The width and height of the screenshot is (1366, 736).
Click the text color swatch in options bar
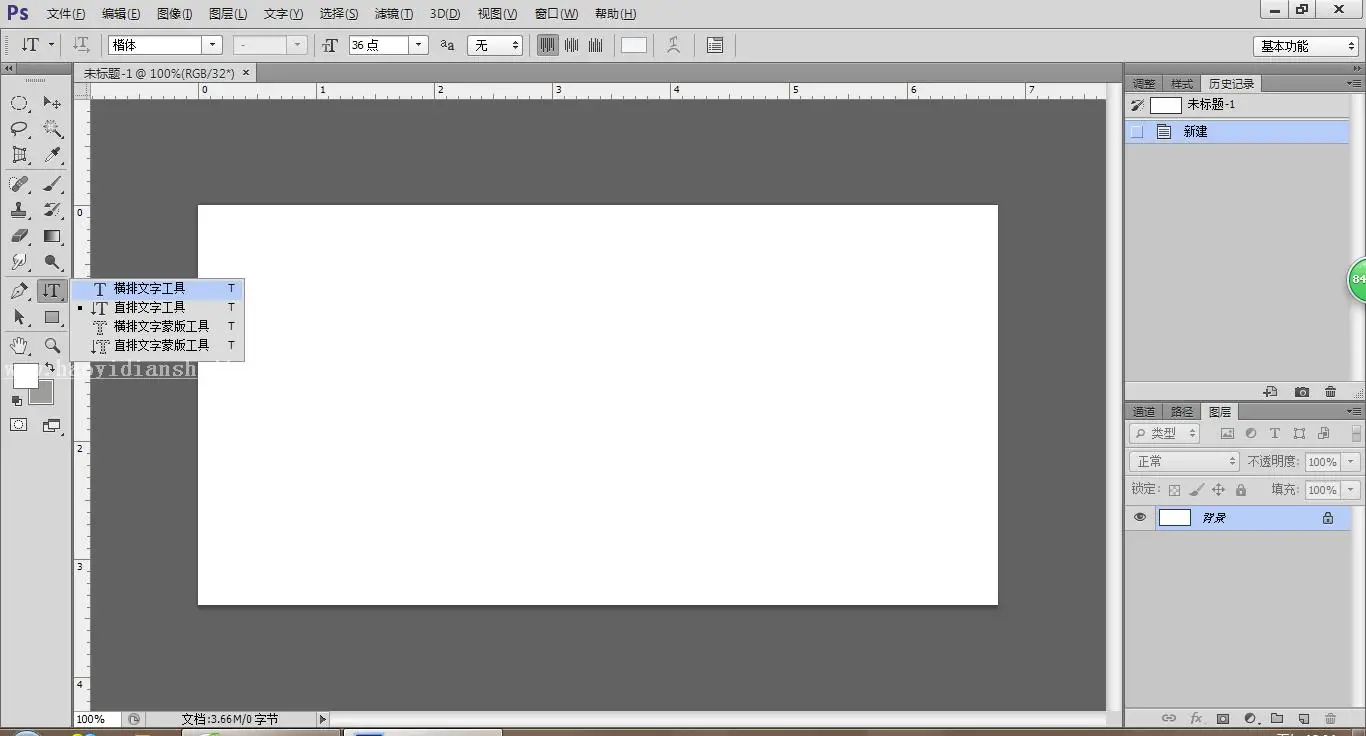(634, 45)
